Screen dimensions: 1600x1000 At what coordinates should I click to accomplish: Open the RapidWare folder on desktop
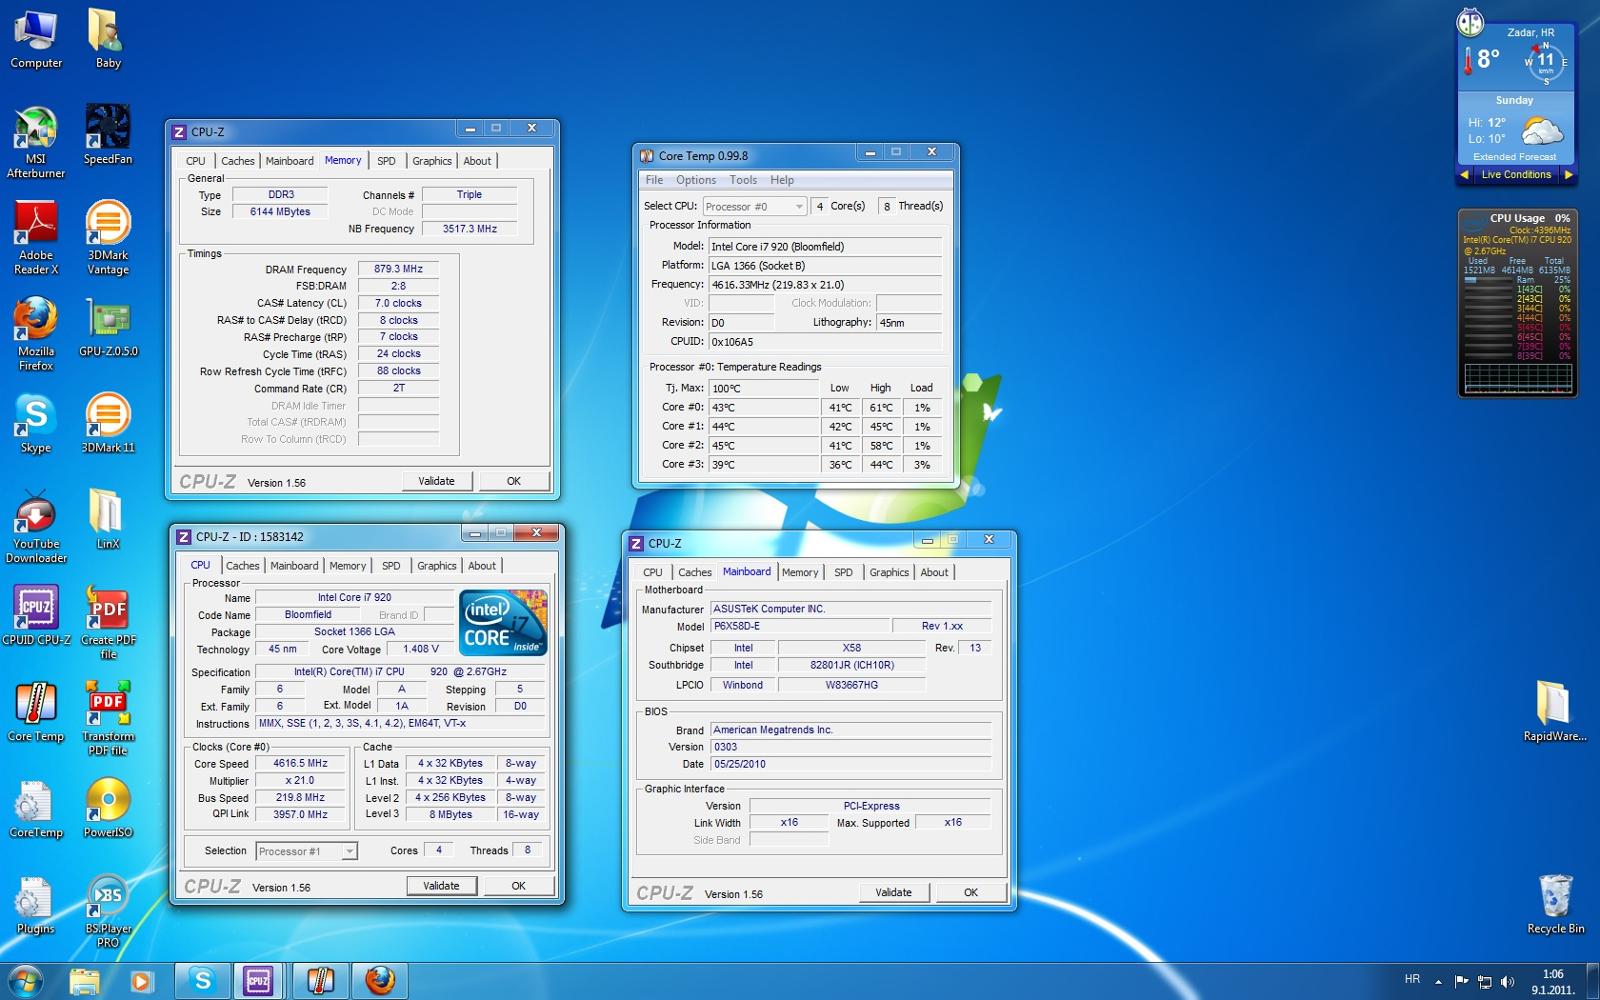(x=1554, y=712)
